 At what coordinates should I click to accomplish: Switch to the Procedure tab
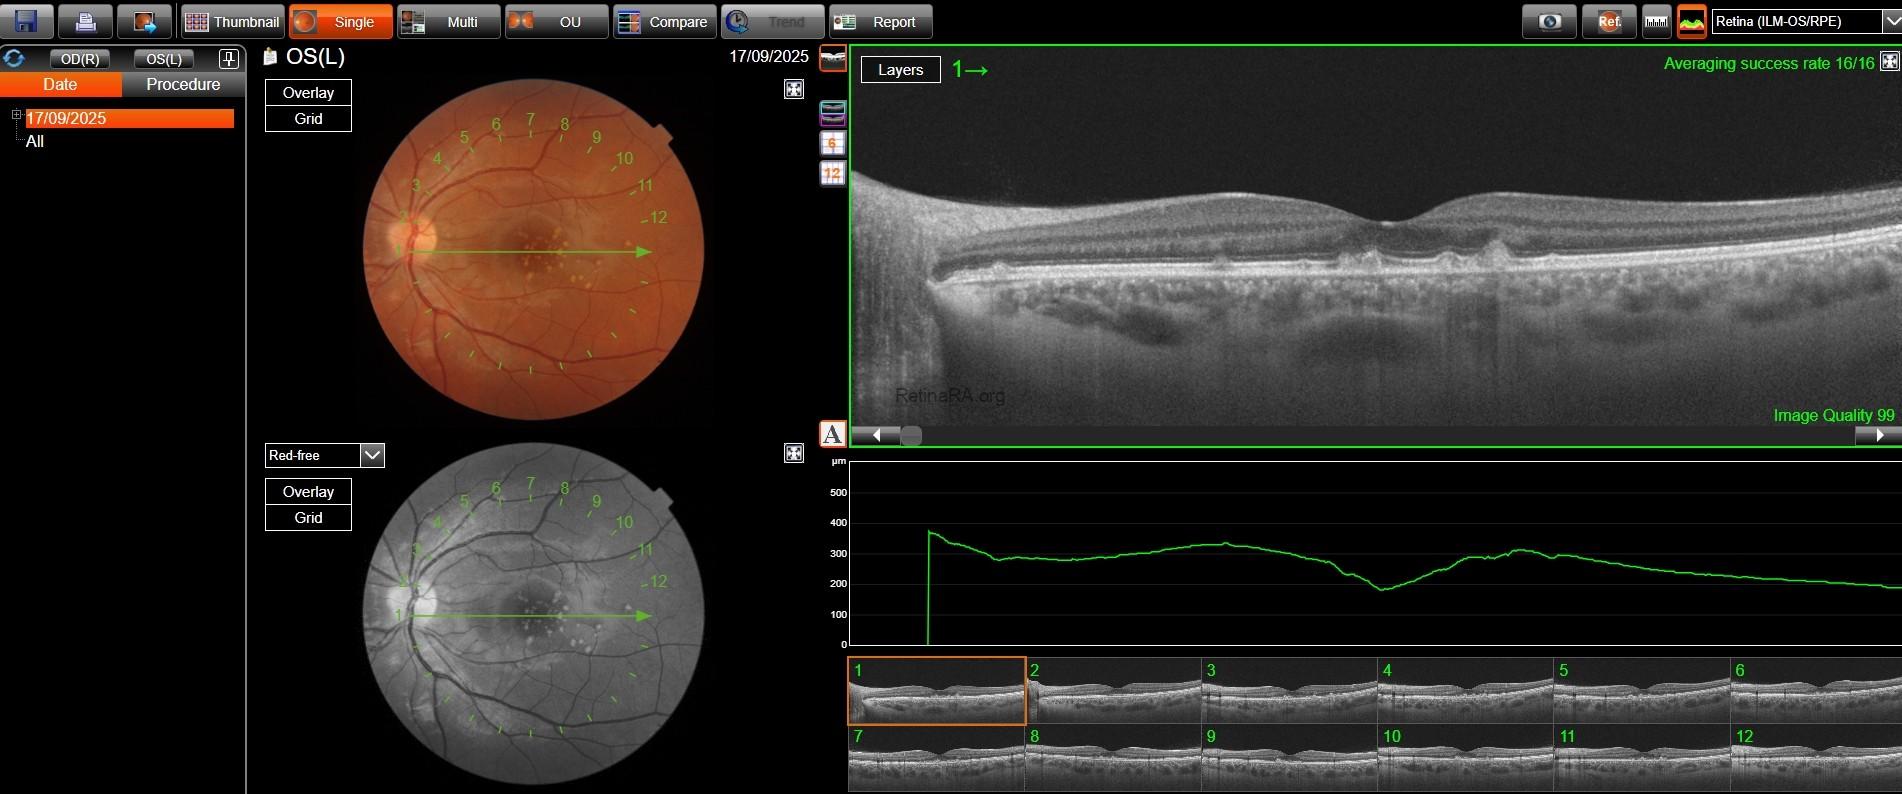click(183, 85)
